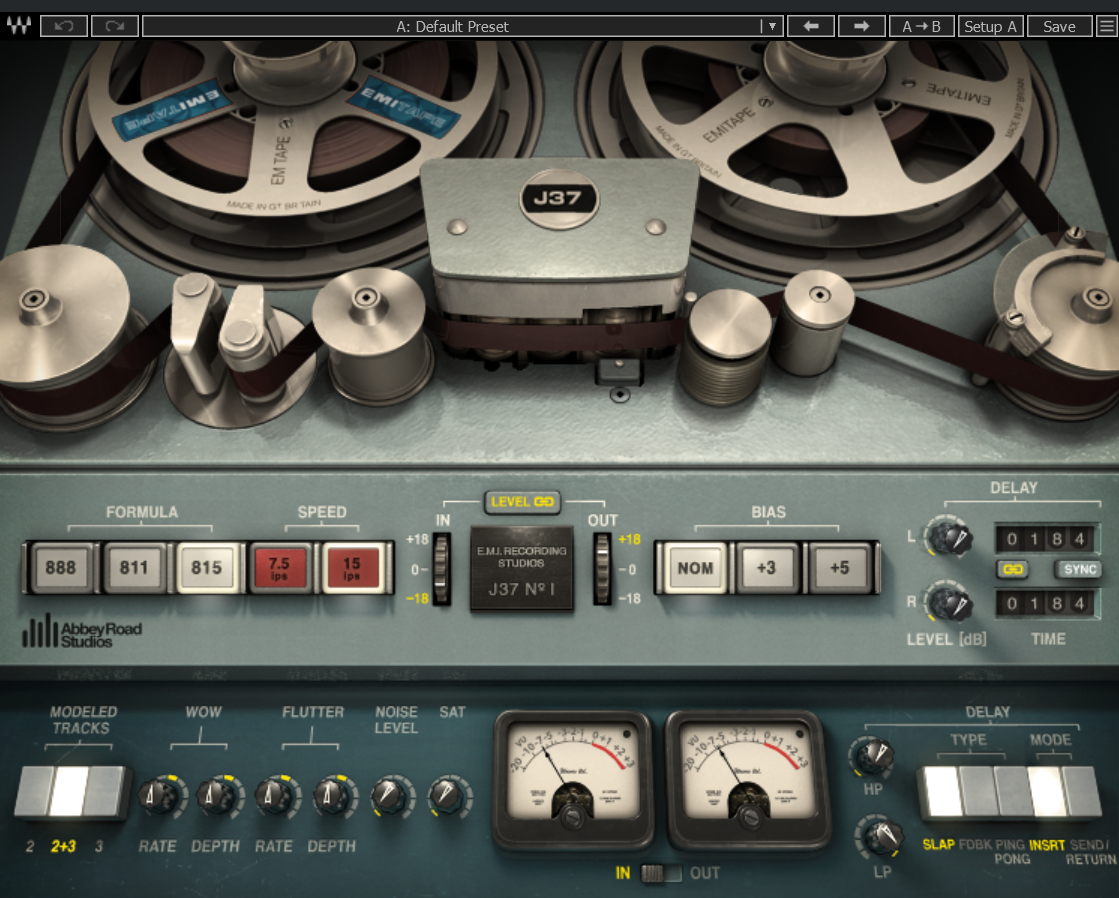Click the Flutter RATE knob
The width and height of the screenshot is (1119, 898).
click(x=275, y=796)
